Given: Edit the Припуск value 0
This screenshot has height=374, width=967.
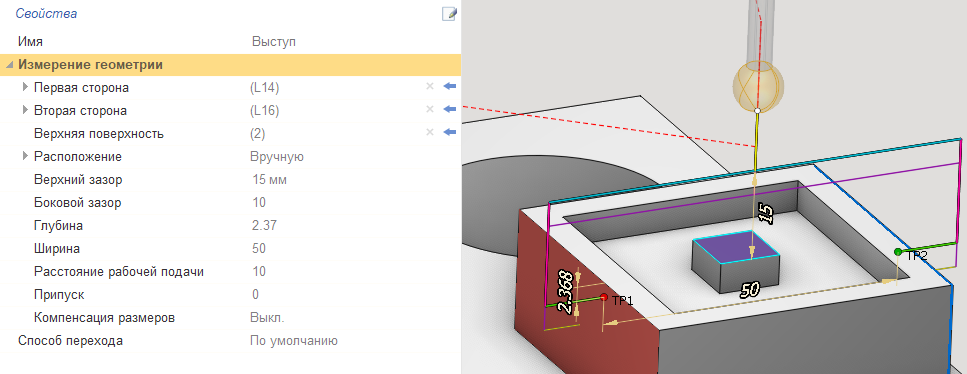Looking at the screenshot, I should pyautogui.click(x=255, y=294).
